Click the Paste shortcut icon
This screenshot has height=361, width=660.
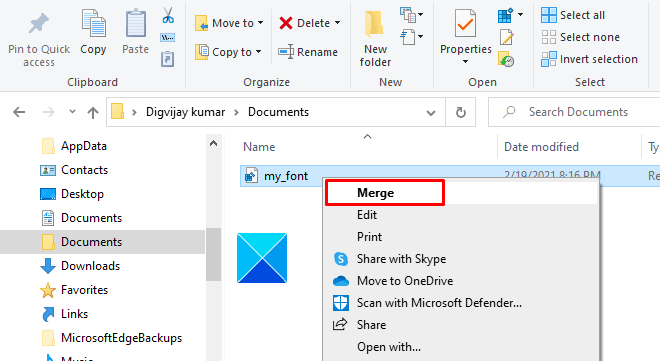tap(168, 59)
